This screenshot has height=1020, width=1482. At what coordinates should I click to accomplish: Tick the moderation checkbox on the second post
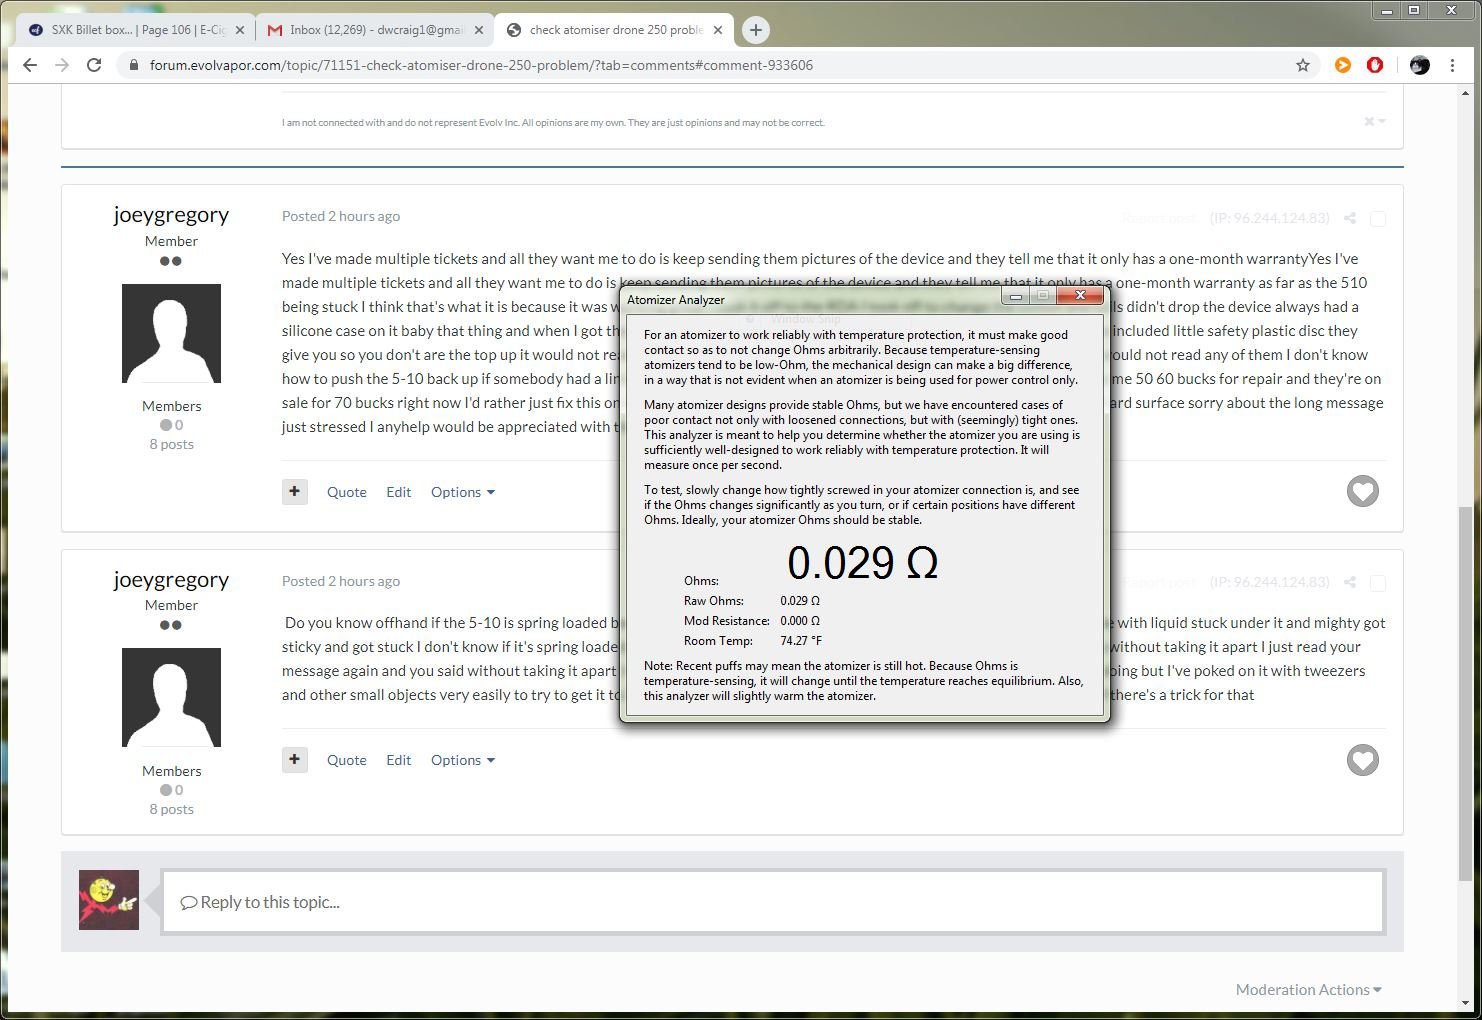tap(1377, 583)
